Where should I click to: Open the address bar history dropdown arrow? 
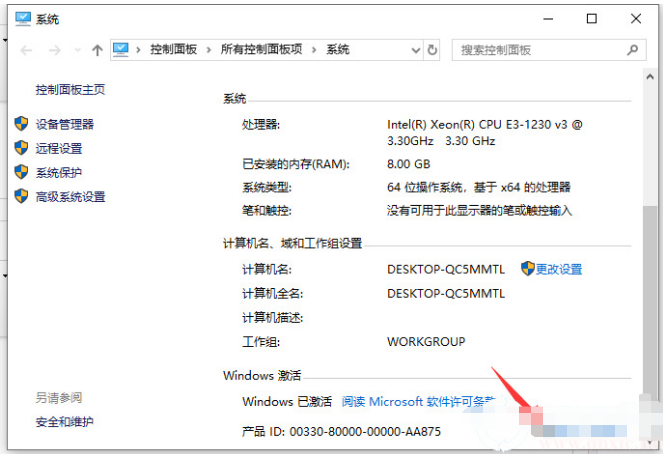pyautogui.click(x=415, y=49)
